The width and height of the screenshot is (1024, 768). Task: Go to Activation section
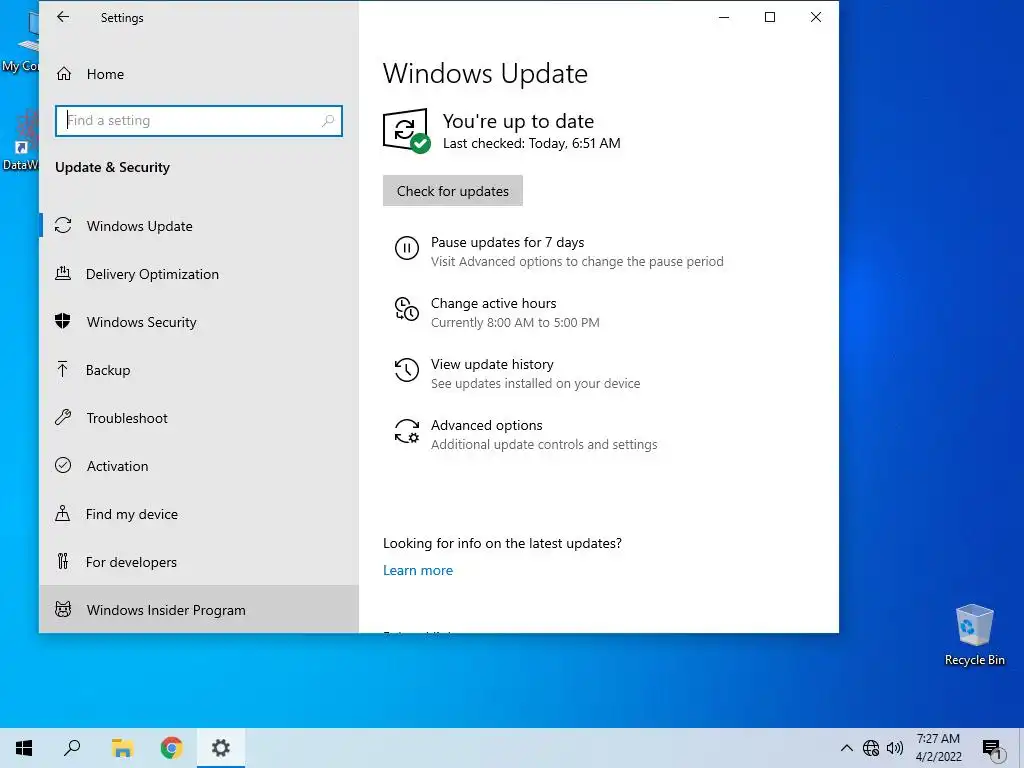click(x=199, y=466)
